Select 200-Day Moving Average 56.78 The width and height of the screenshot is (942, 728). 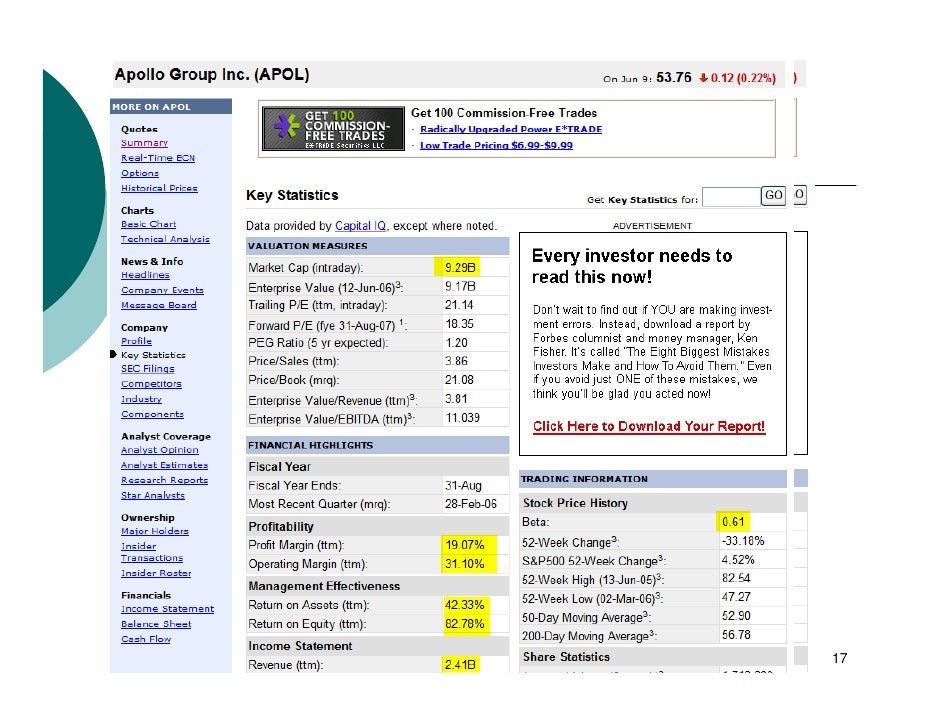(x=736, y=635)
